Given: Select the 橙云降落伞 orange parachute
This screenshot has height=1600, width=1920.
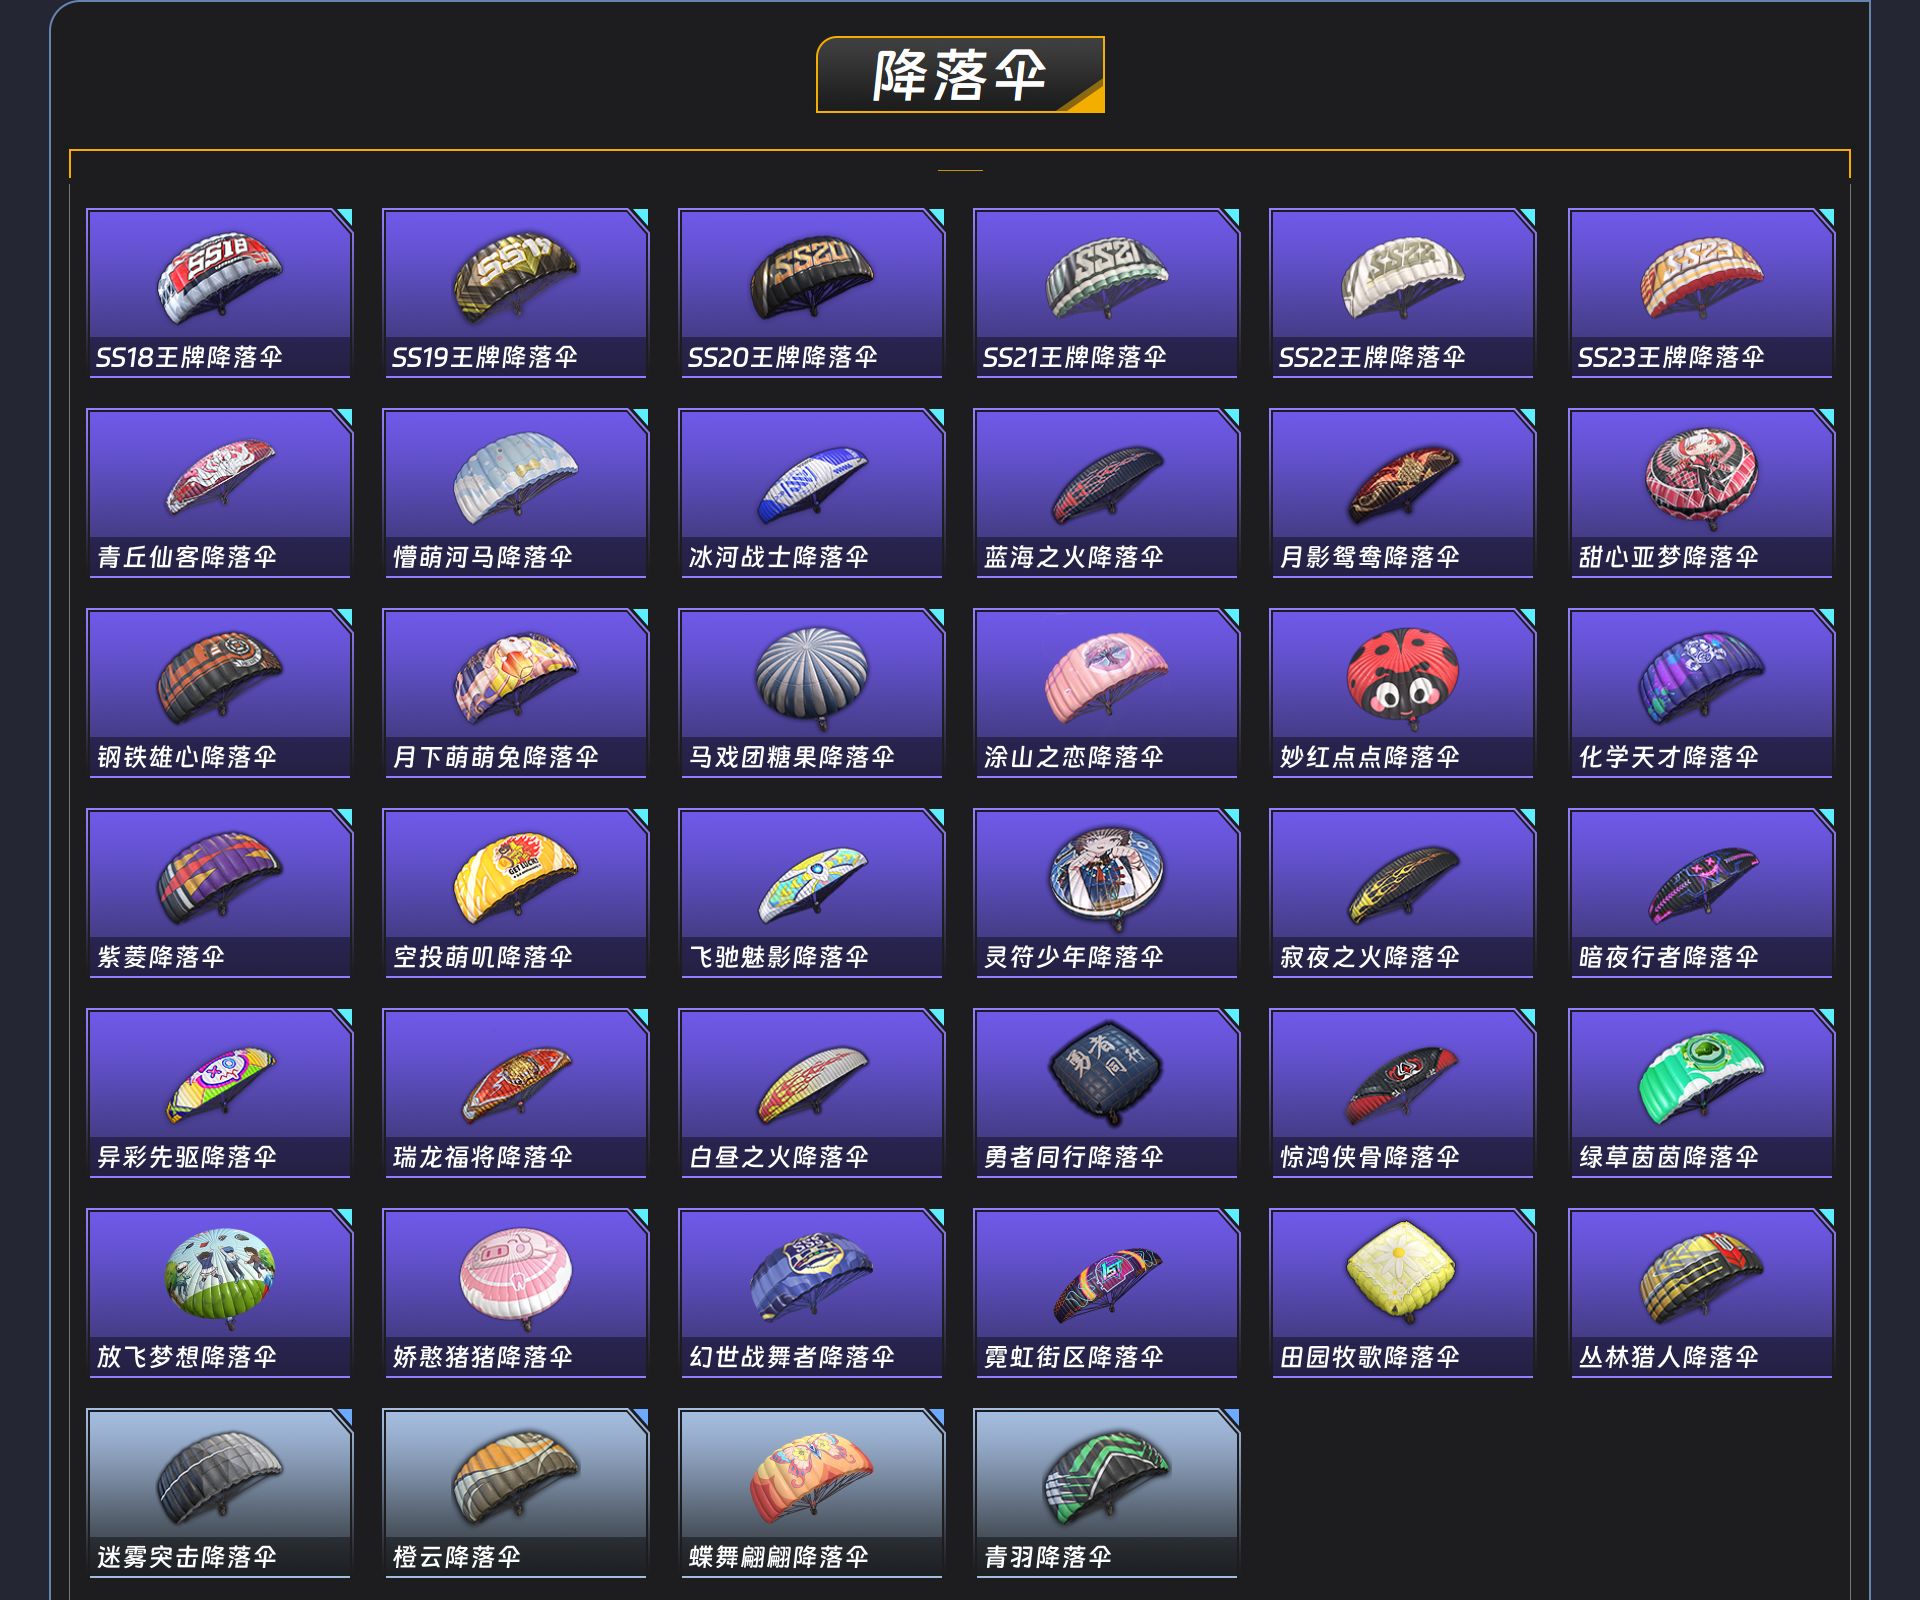Looking at the screenshot, I should click(515, 1477).
